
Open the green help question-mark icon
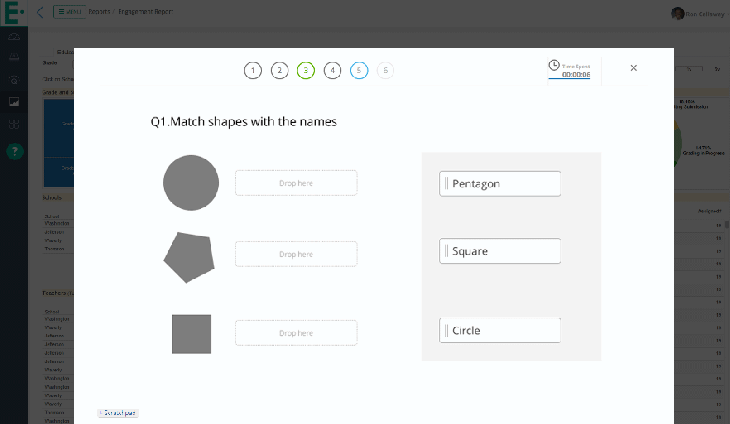pyautogui.click(x=14, y=151)
